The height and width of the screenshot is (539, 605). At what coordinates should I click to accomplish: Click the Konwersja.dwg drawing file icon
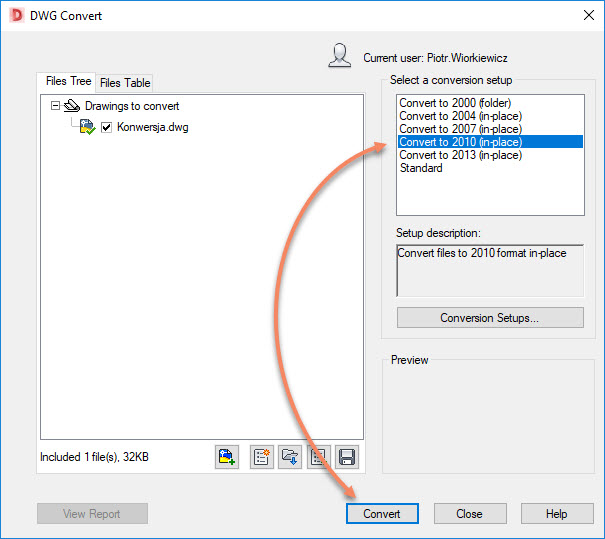coord(87,127)
